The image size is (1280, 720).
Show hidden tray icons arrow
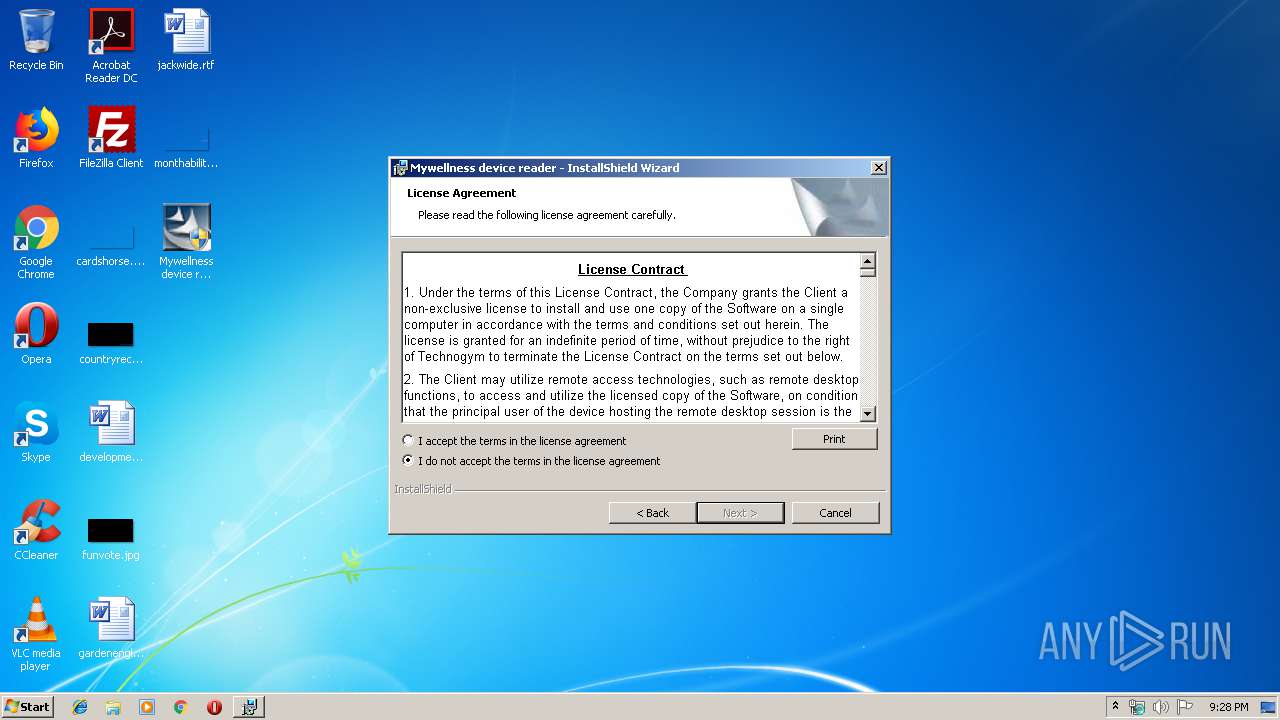(x=1115, y=707)
